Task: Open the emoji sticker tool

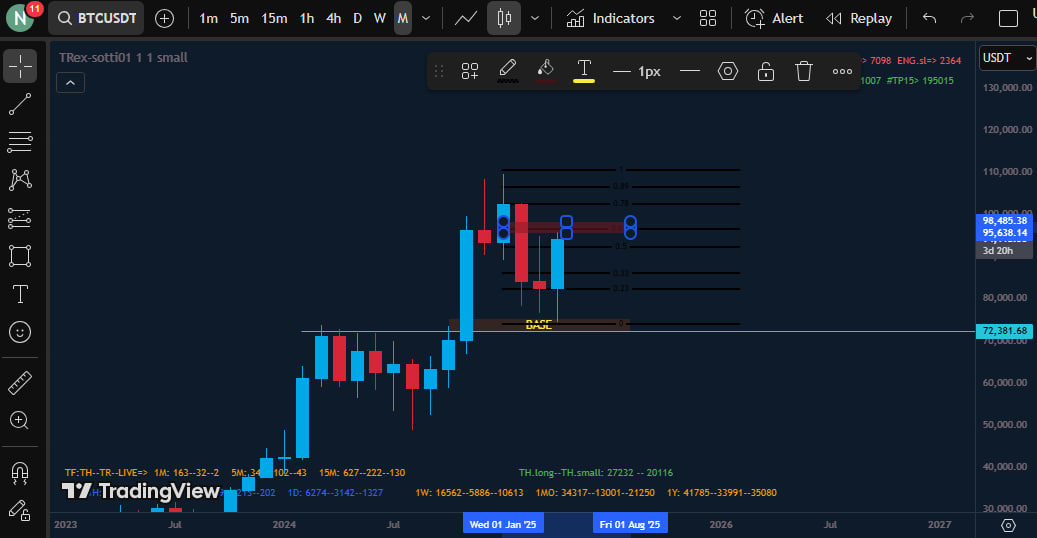Action: point(20,331)
